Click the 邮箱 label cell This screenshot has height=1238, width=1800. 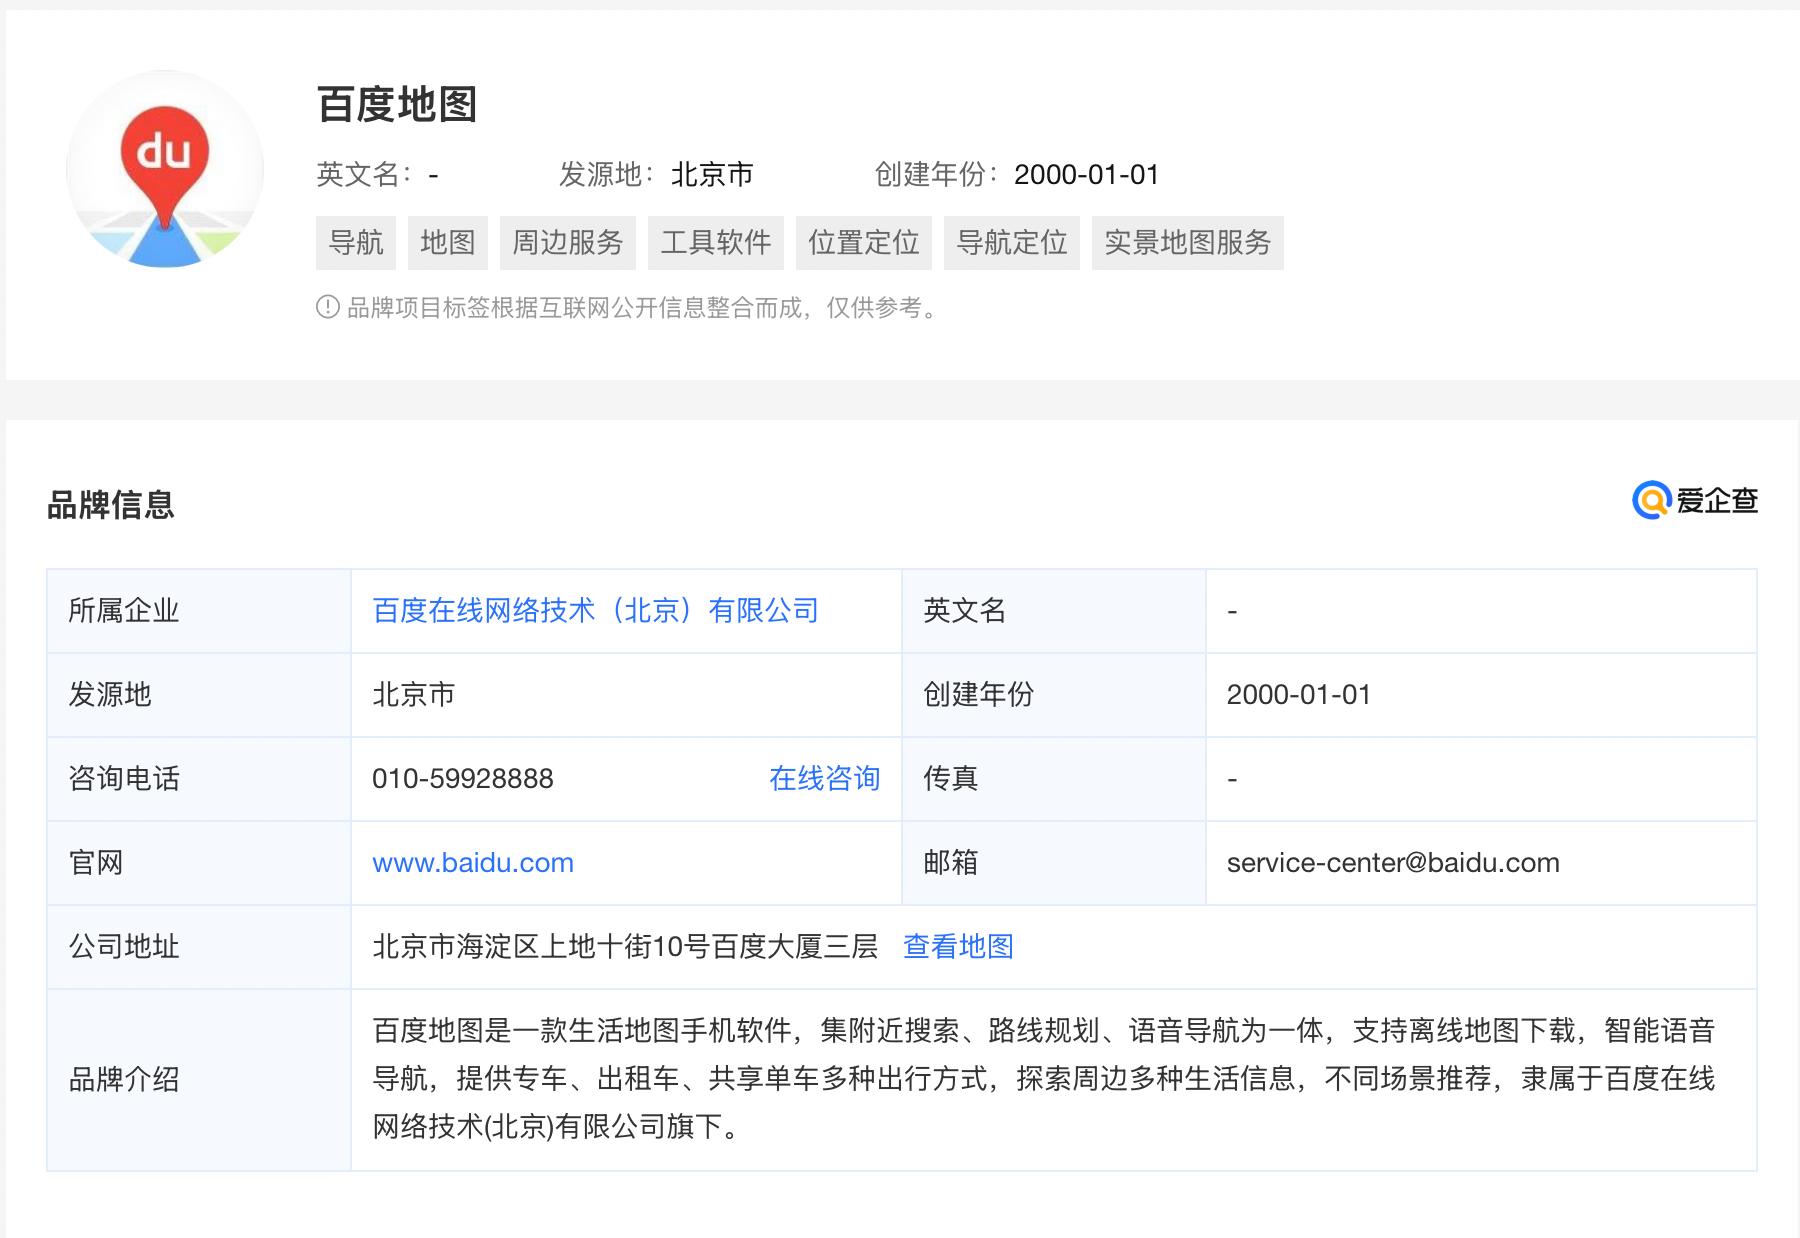[1054, 863]
